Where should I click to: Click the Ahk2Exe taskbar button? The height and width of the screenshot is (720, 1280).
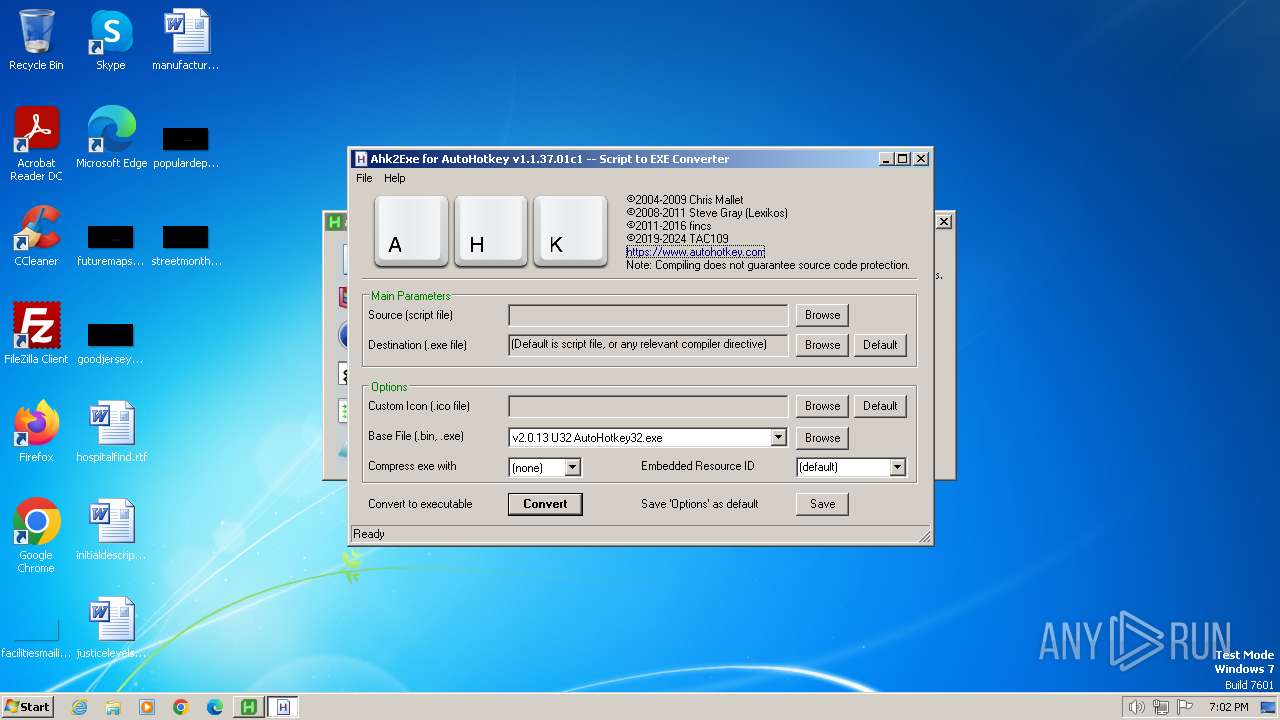283,707
